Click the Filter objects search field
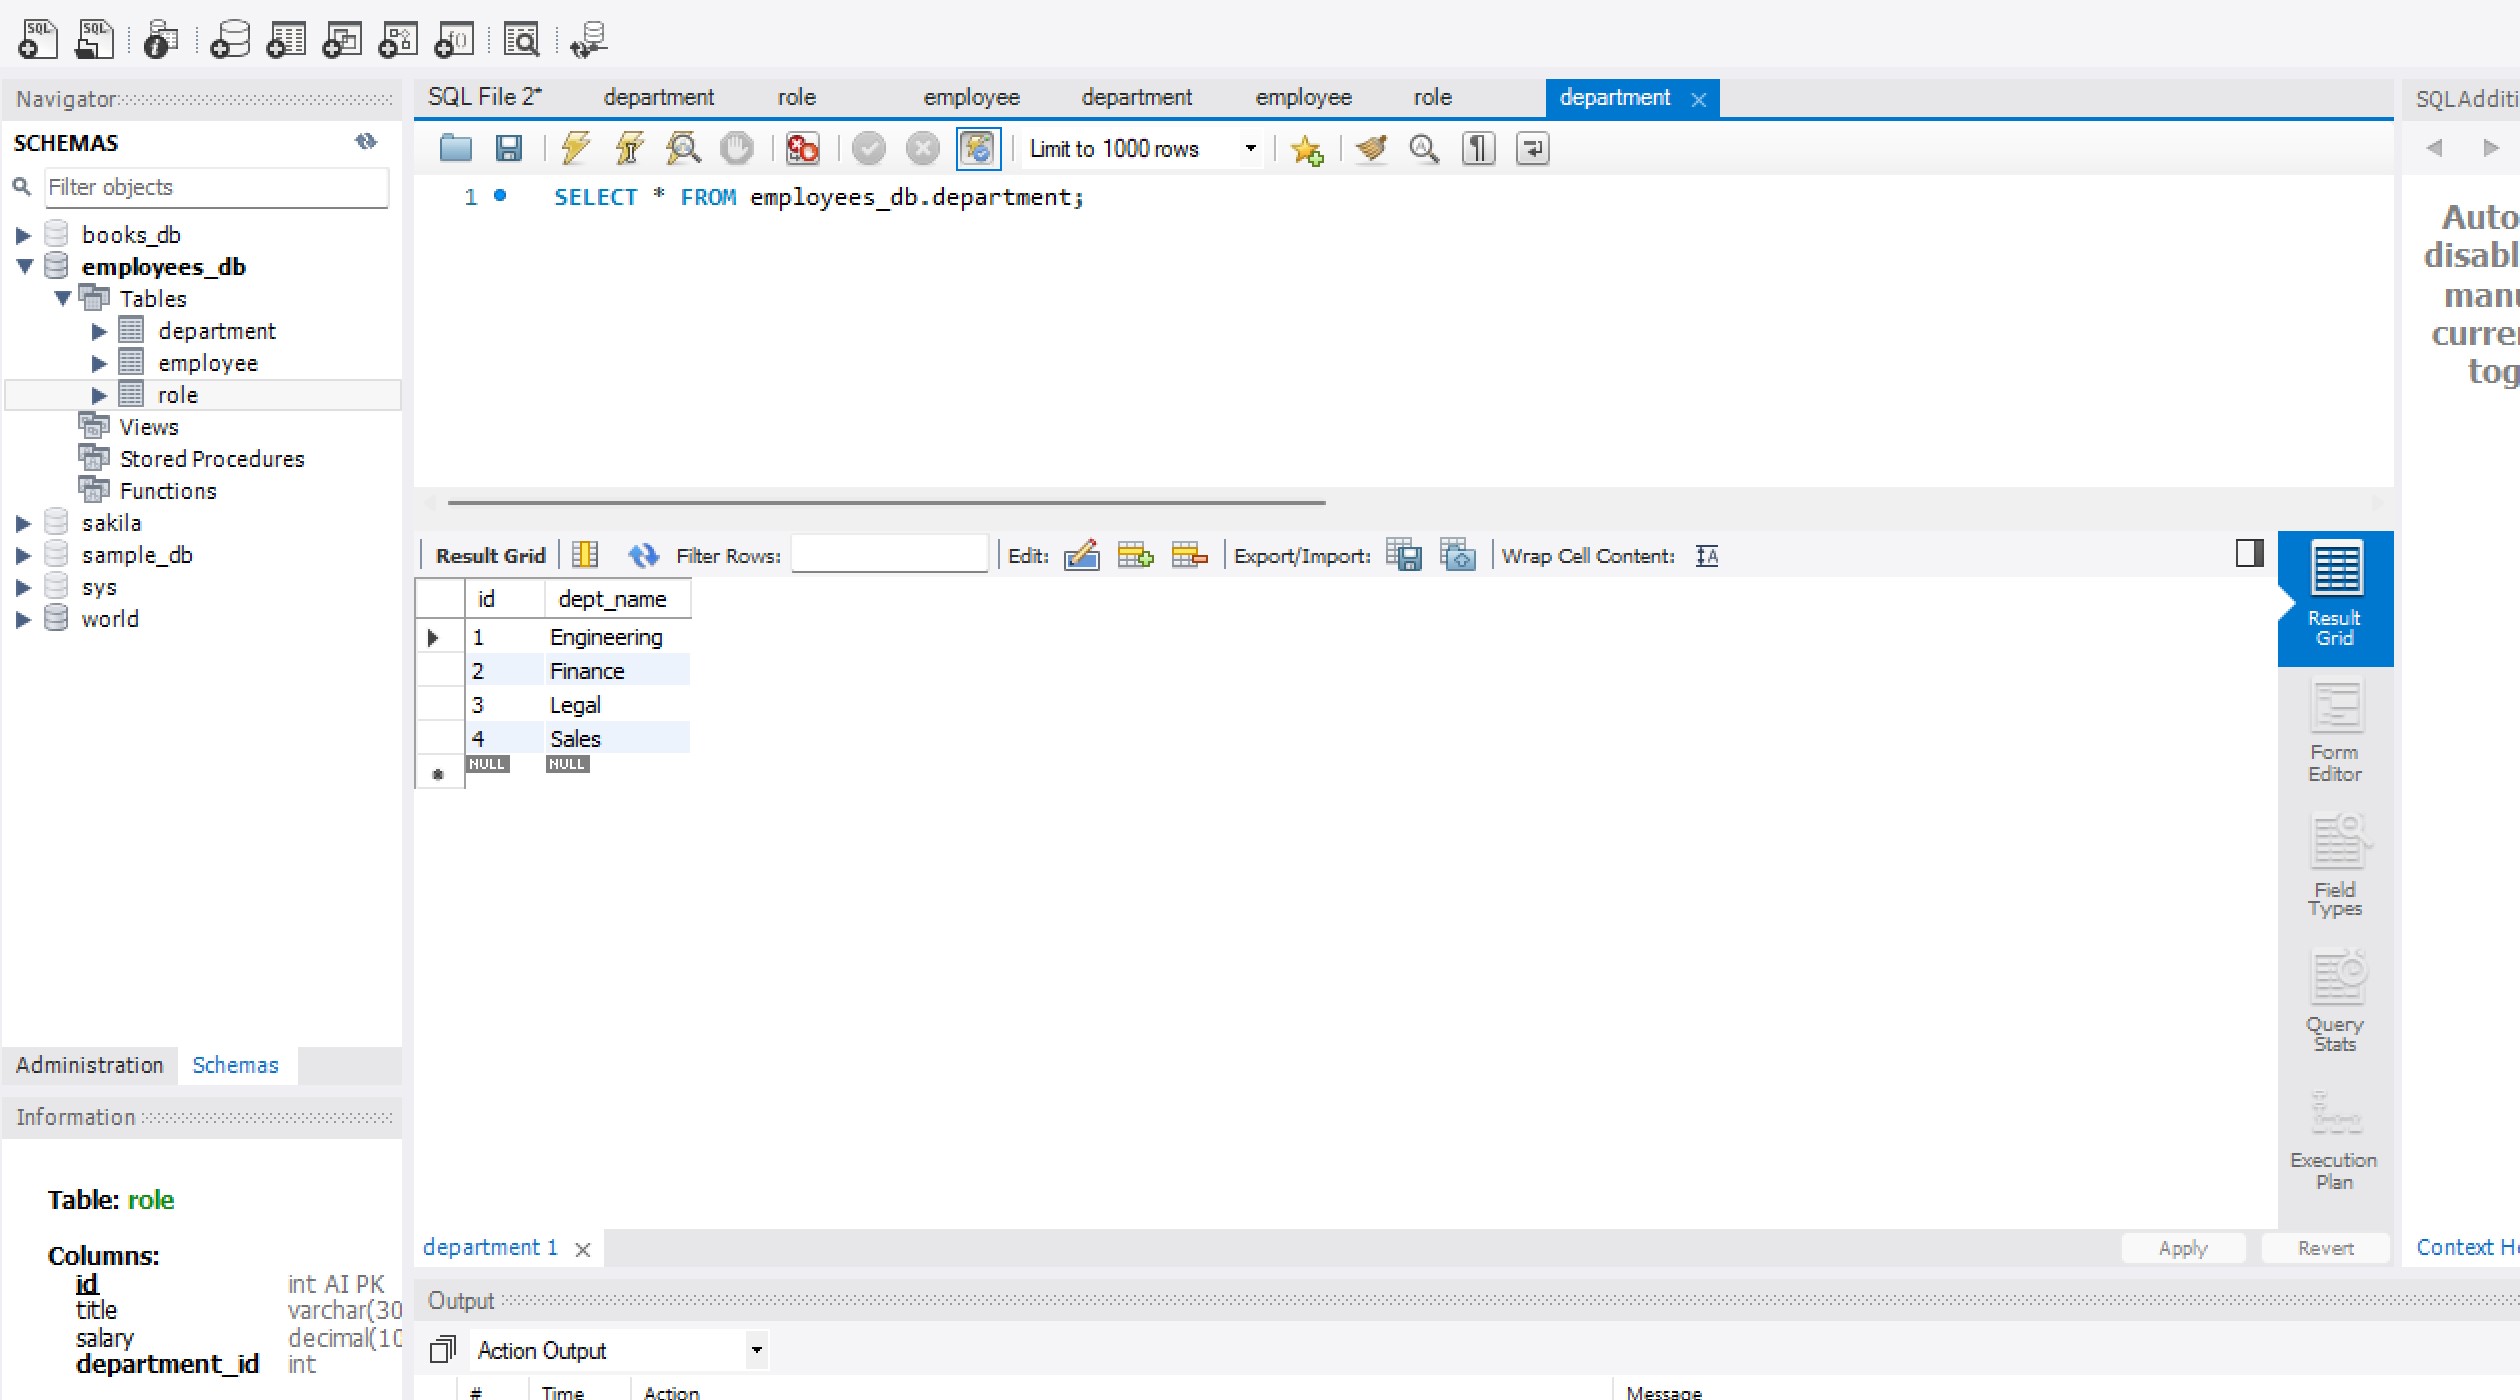Viewport: 2520px width, 1400px height. tap(216, 187)
